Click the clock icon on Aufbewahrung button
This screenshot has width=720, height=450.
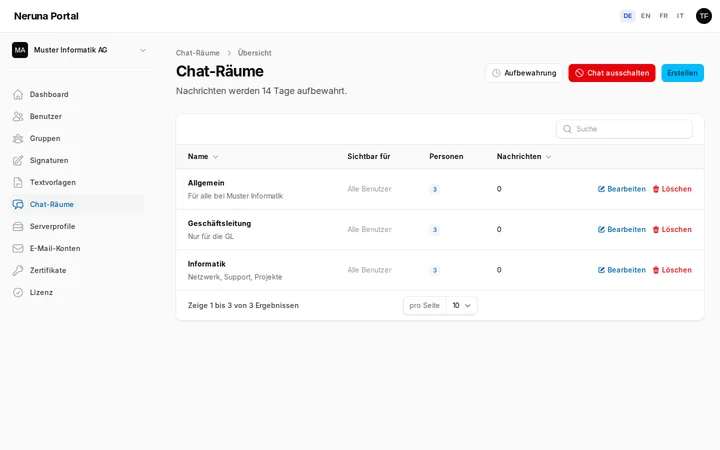click(496, 73)
